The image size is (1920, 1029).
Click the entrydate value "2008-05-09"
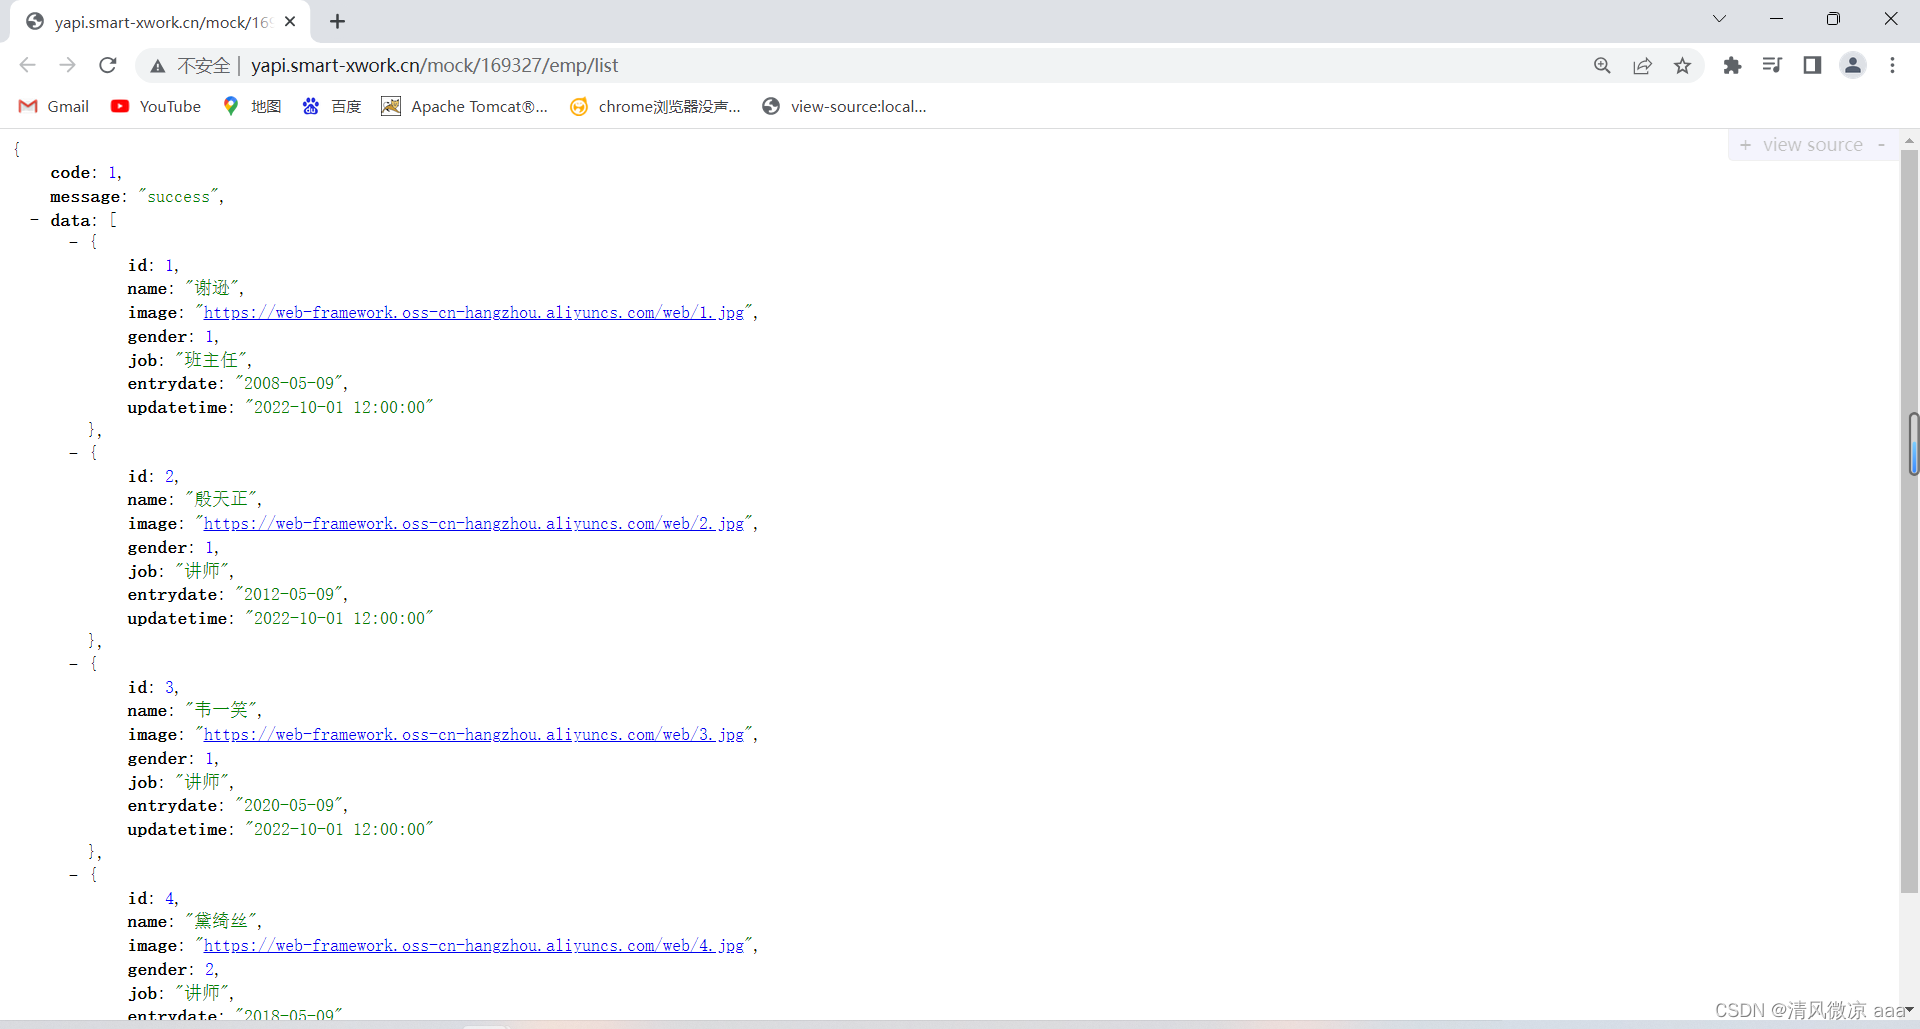(x=289, y=384)
